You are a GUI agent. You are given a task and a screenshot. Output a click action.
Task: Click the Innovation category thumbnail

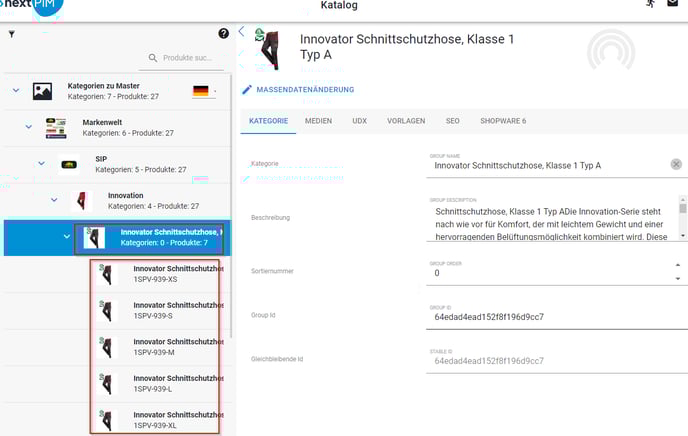[82, 201]
